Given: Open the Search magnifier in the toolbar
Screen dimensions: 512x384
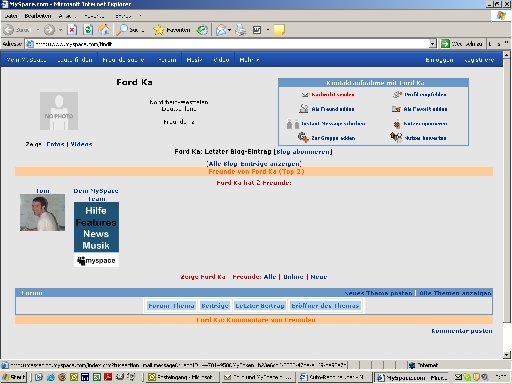Looking at the screenshot, I should point(123,30).
